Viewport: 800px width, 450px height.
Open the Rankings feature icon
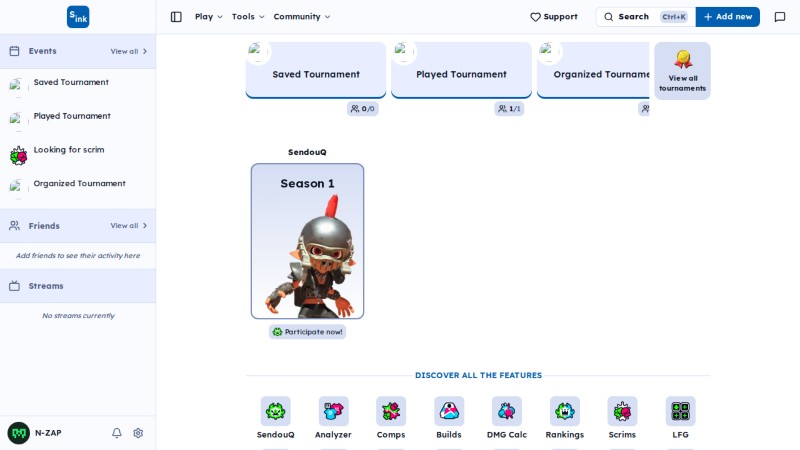click(565, 411)
